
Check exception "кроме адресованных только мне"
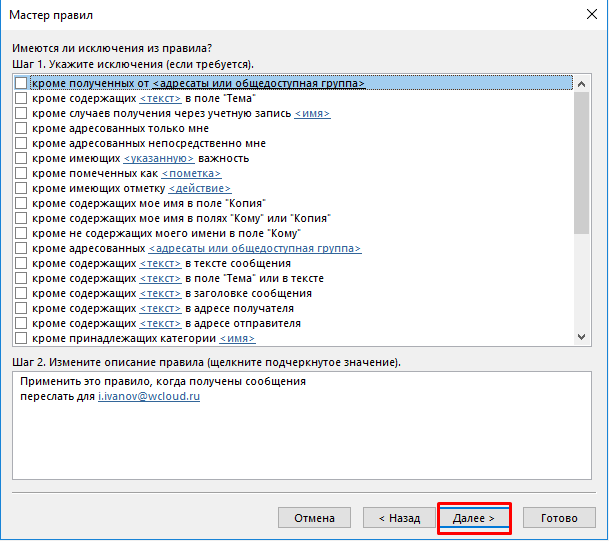pyautogui.click(x=21, y=129)
